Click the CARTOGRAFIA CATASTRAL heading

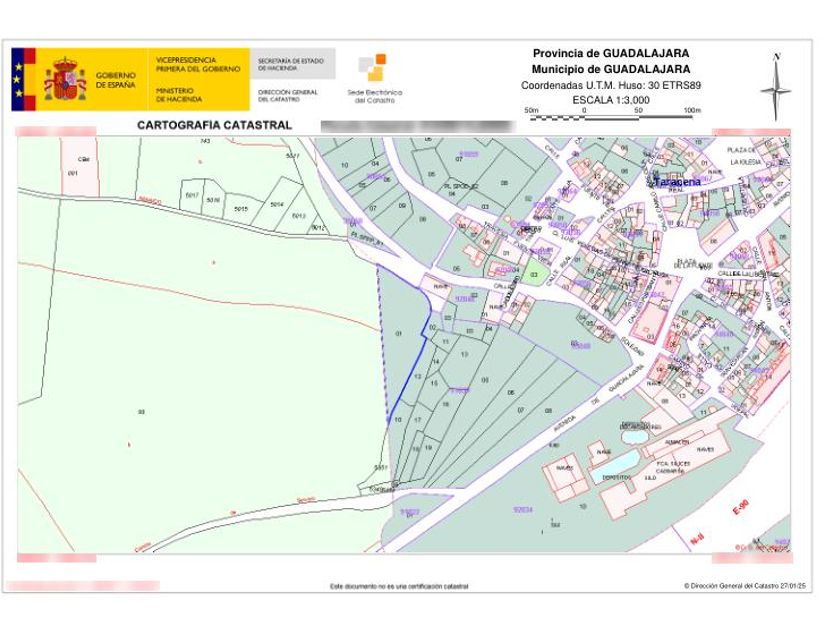[214, 125]
